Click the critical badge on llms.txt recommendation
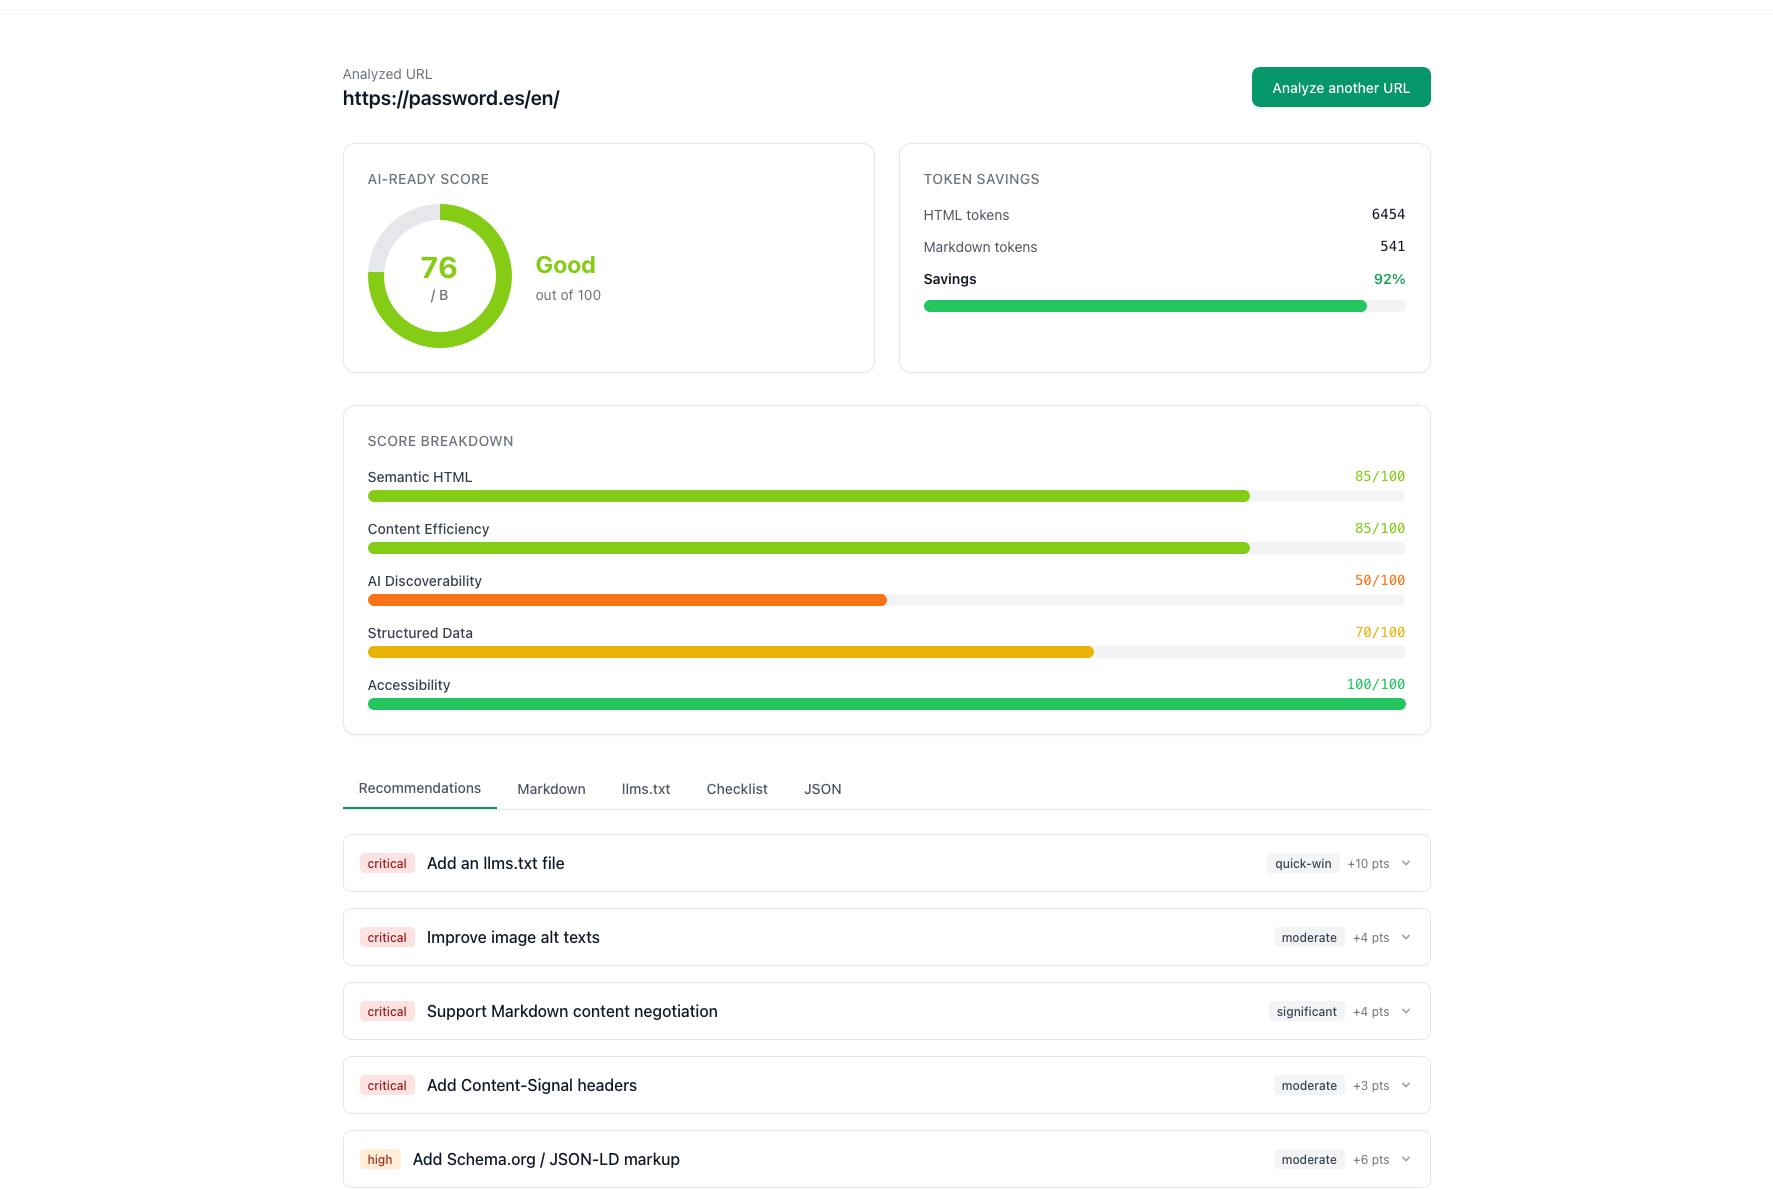 click(387, 863)
